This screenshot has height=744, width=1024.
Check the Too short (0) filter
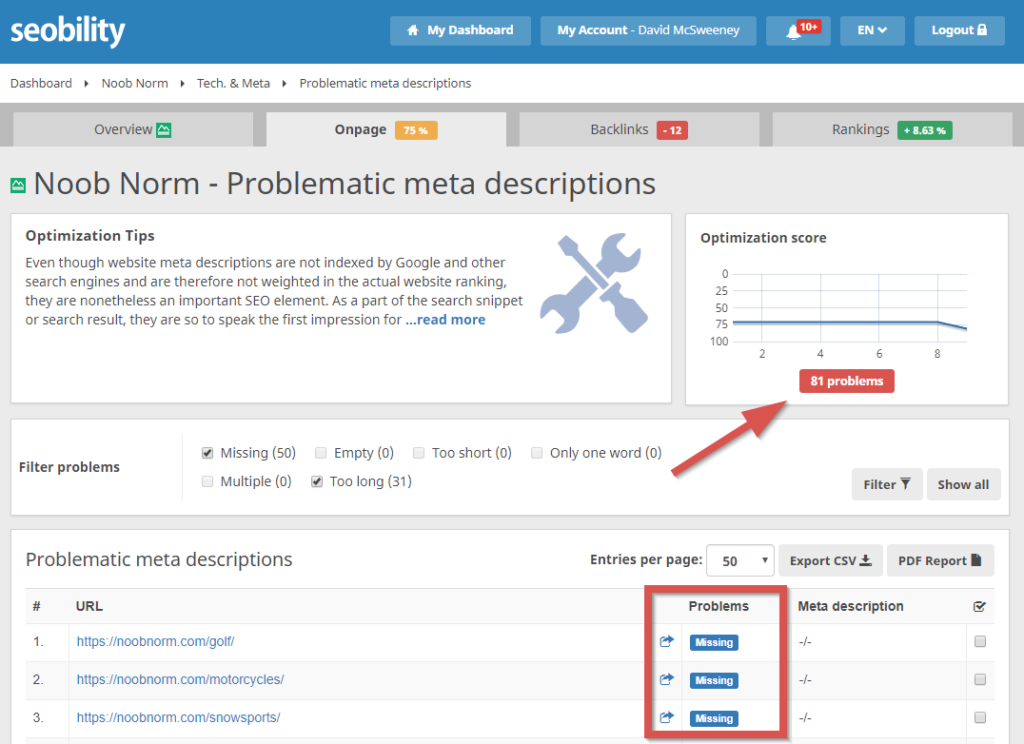click(x=419, y=453)
